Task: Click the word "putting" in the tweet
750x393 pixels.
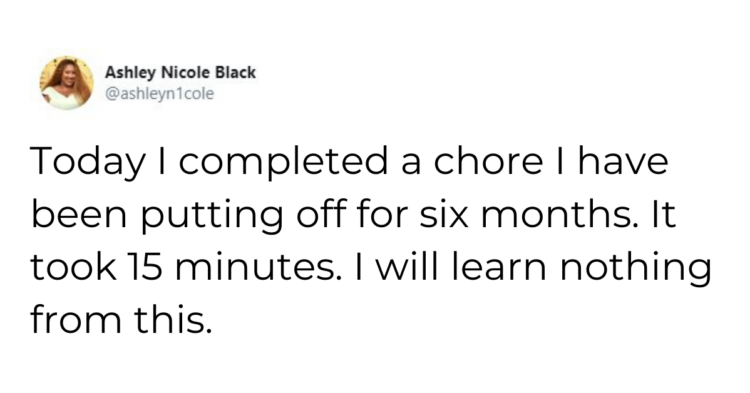Action: click(x=211, y=216)
